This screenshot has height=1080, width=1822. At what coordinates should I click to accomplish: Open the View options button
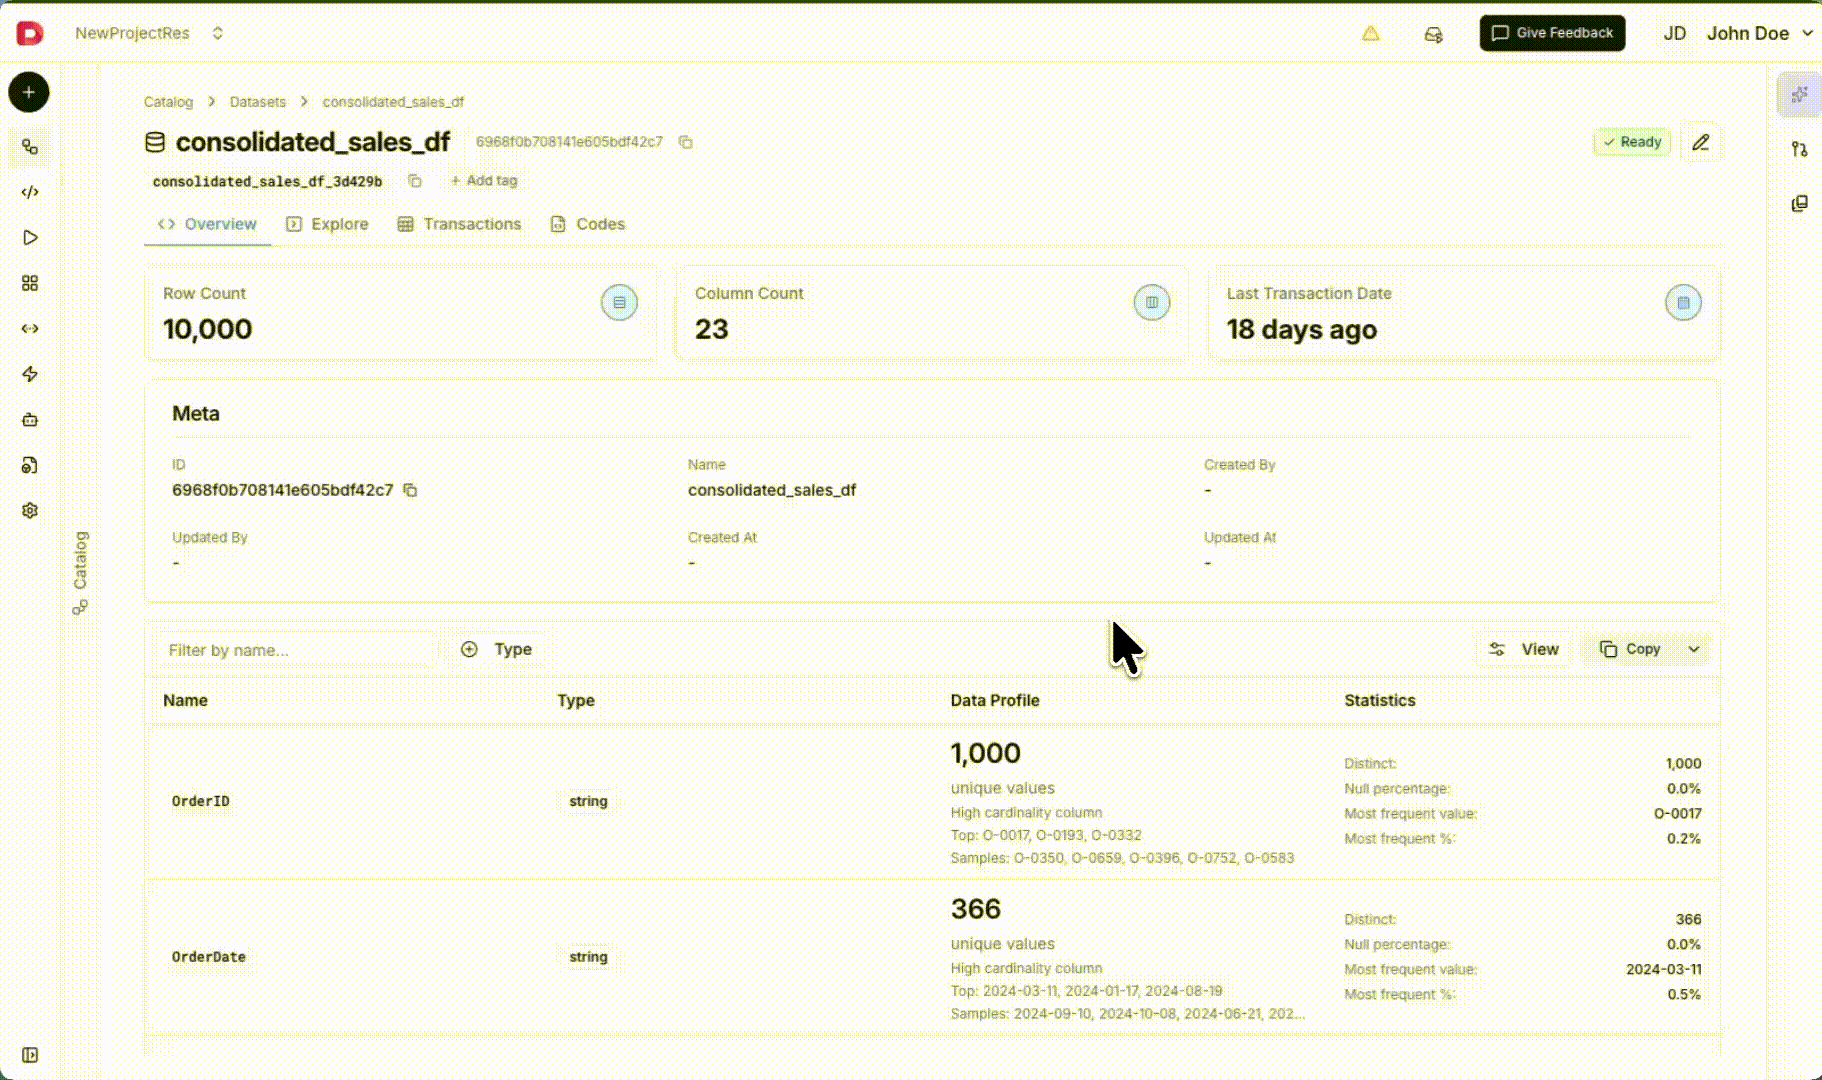click(1524, 649)
